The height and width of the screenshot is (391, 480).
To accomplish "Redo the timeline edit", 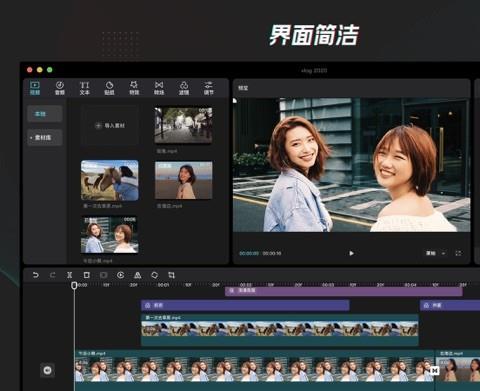I will coord(52,275).
